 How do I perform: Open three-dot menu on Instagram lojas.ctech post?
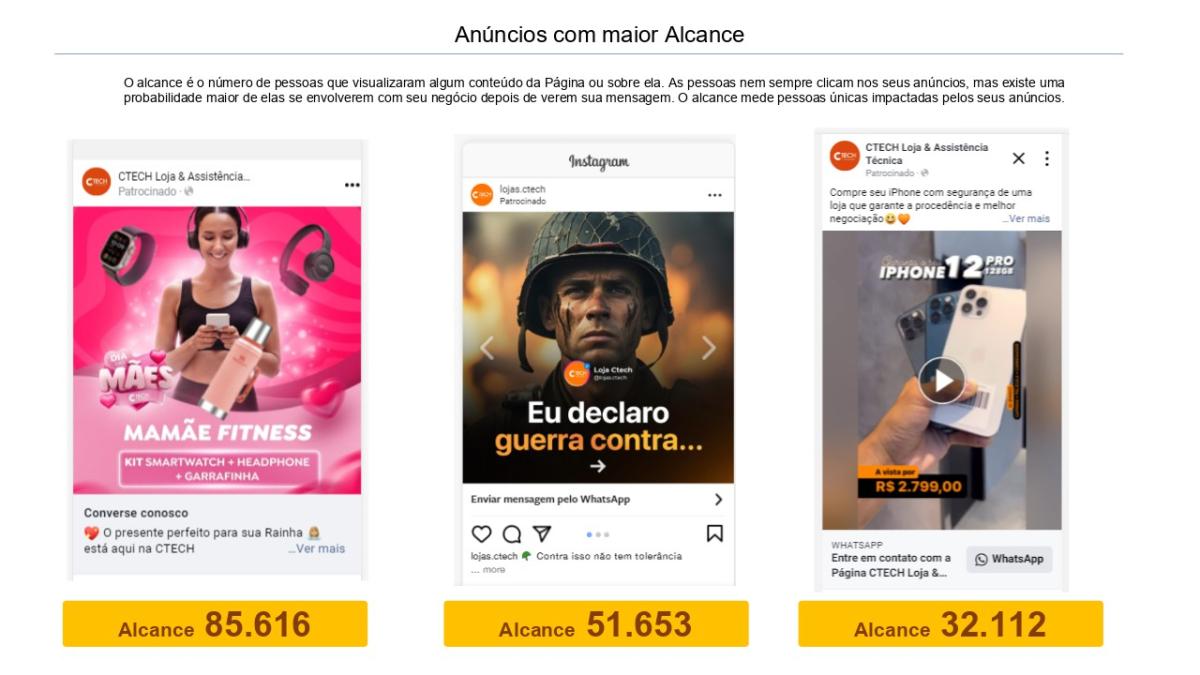[714, 195]
